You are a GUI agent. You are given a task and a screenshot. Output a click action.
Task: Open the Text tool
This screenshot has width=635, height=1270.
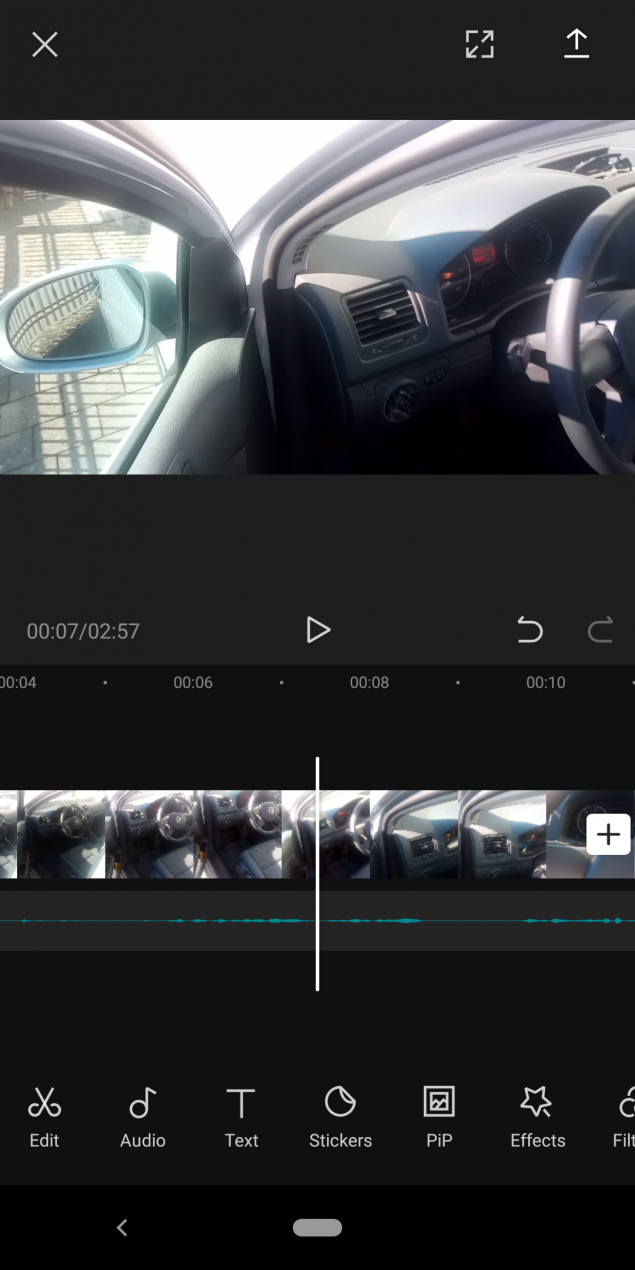point(241,1118)
